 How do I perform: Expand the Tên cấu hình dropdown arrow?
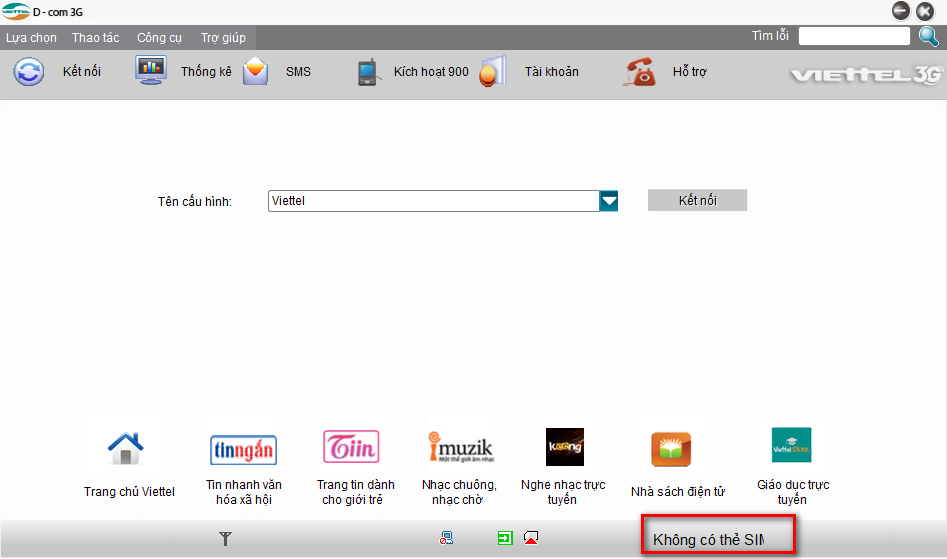pos(609,201)
